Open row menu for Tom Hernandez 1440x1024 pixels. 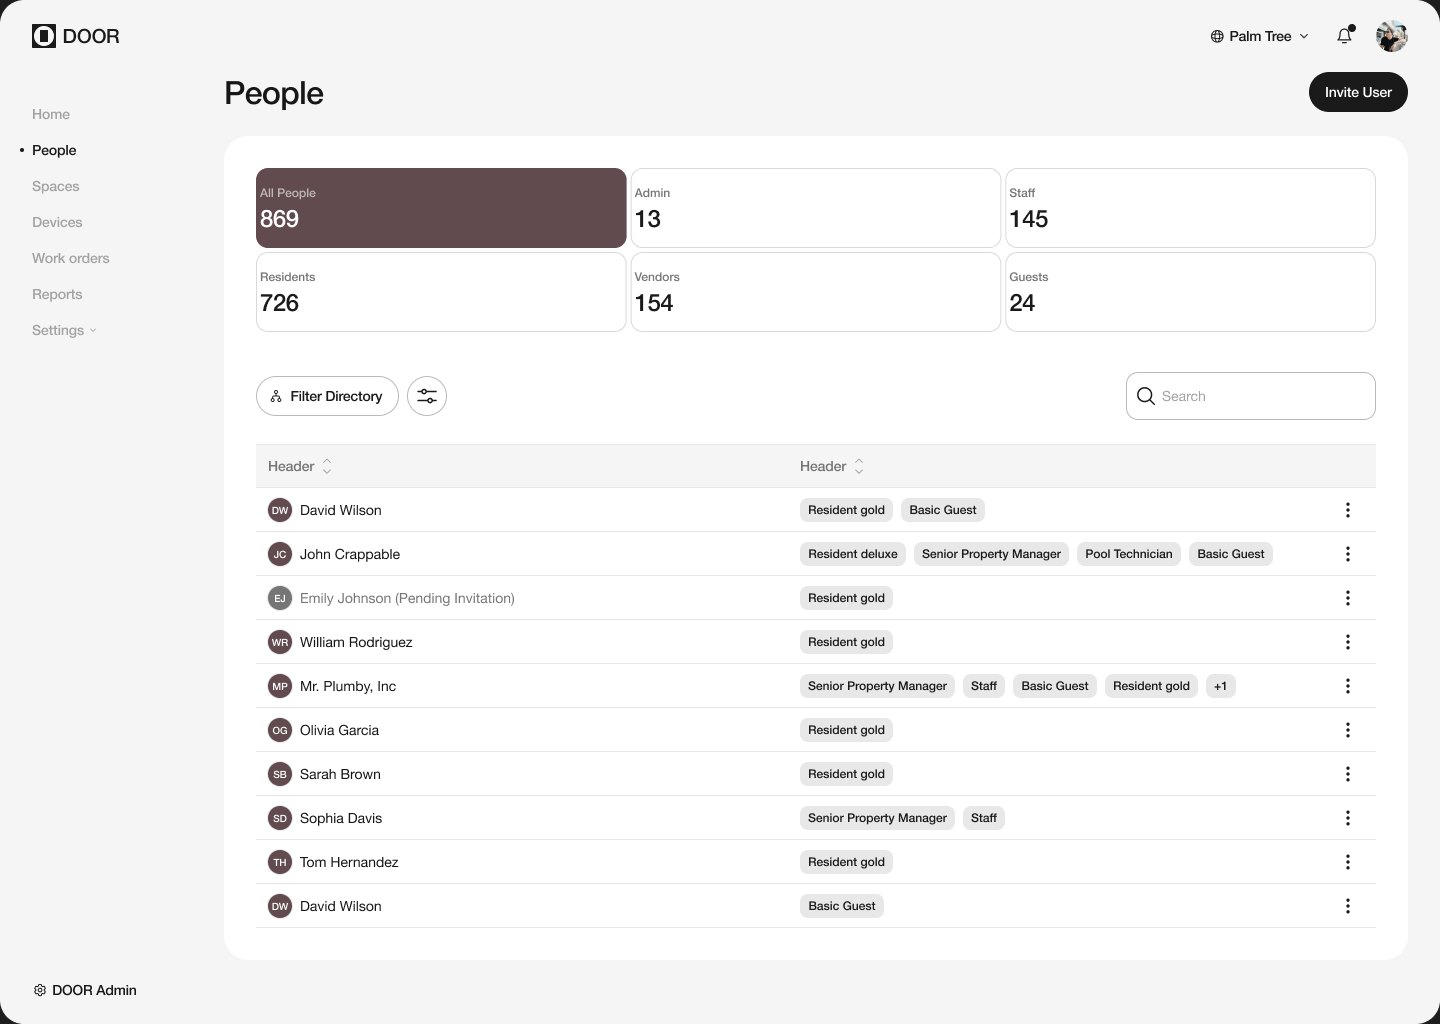1348,862
